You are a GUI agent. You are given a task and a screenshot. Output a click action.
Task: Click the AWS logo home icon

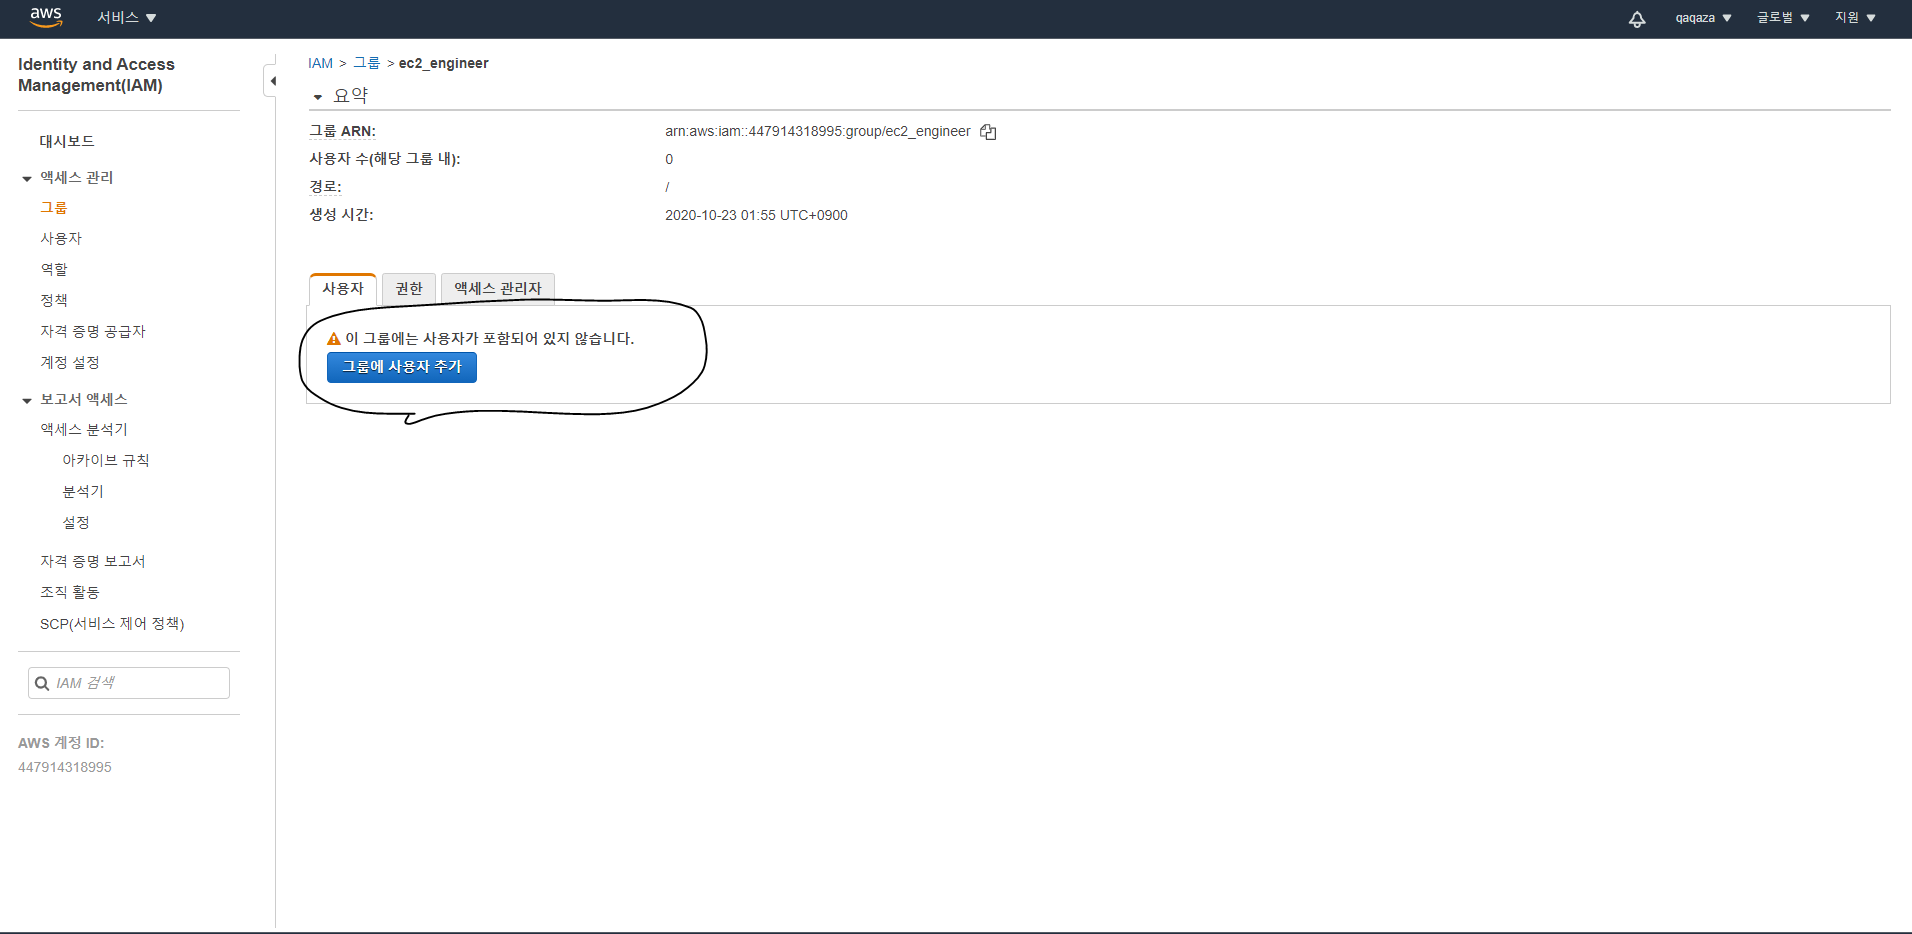(46, 17)
